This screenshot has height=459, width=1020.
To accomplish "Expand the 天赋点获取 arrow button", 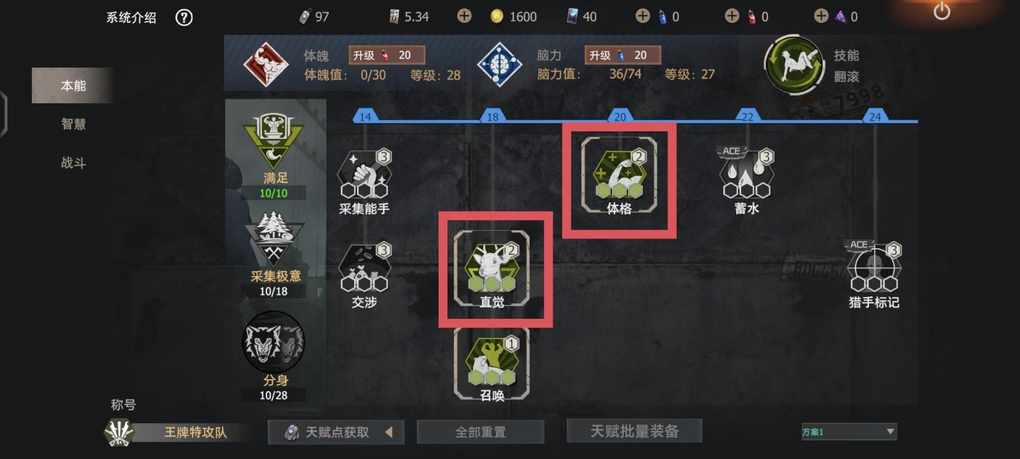I will [389, 432].
